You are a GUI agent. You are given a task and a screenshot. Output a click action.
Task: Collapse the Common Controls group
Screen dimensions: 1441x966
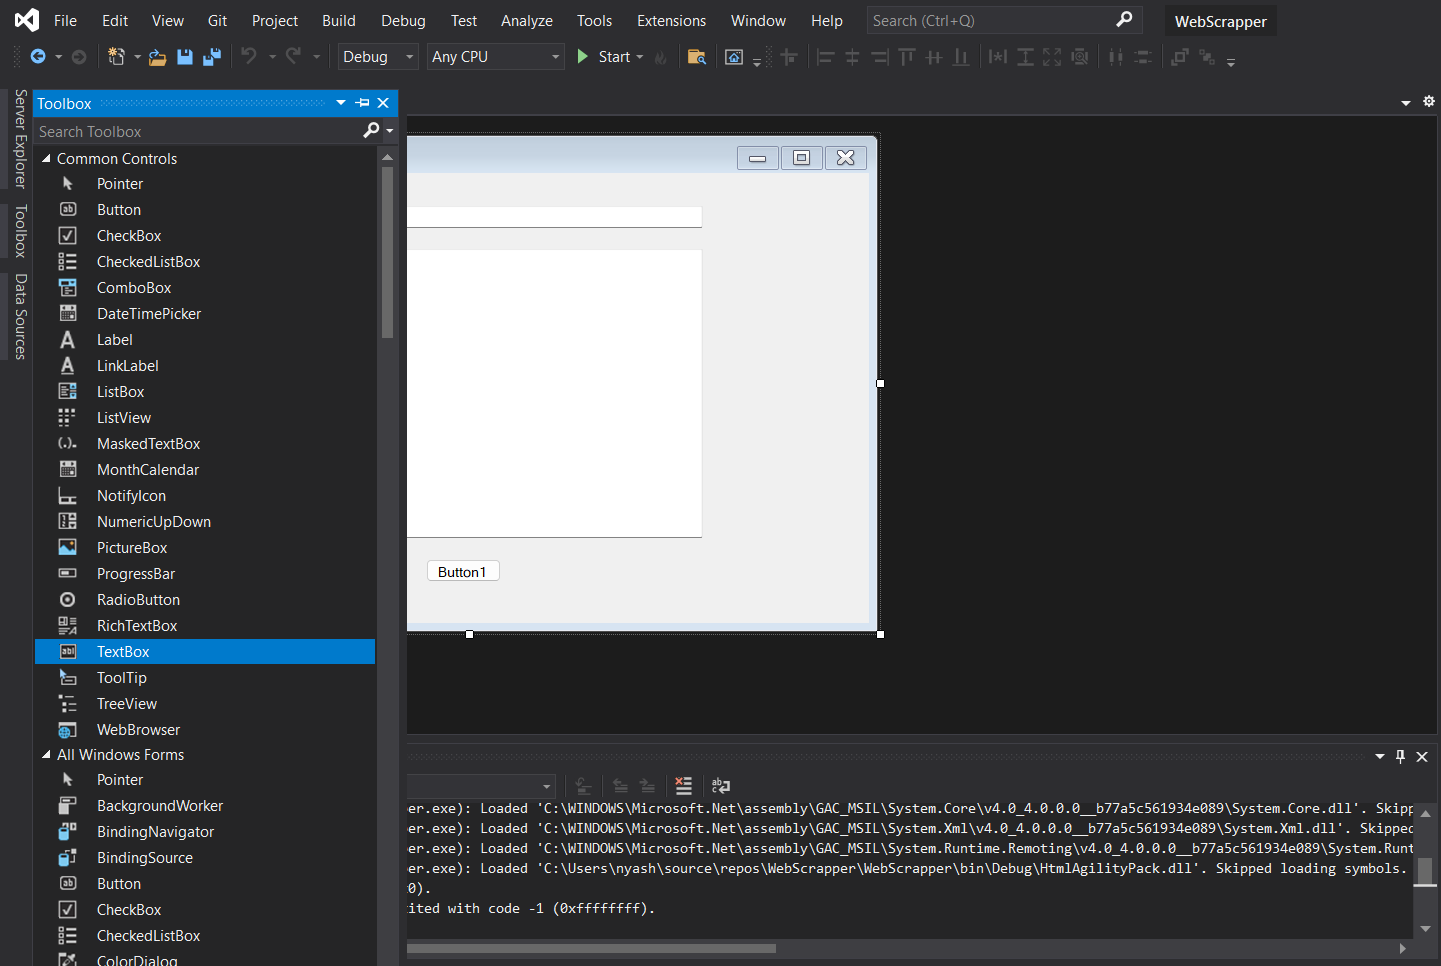point(45,158)
